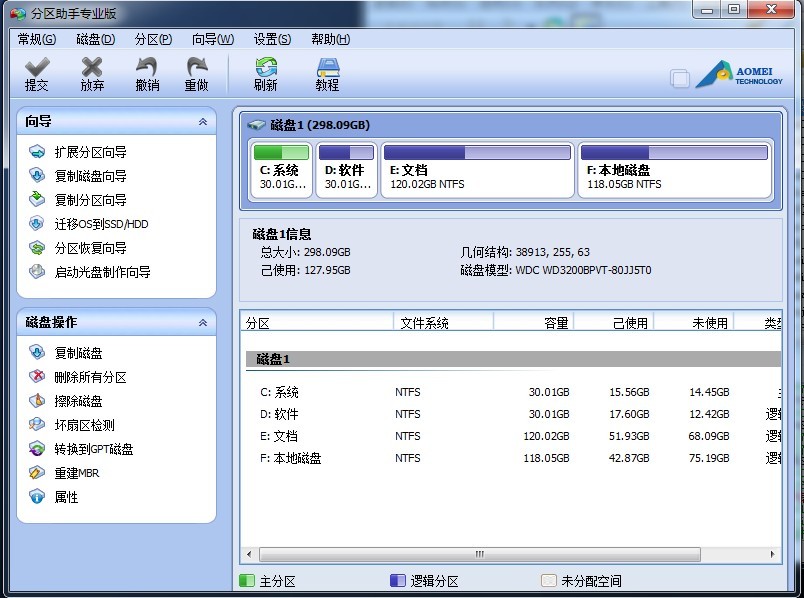This screenshot has width=804, height=598.
Task: Select 转换到GPT磁盘 operation
Action: point(94,449)
